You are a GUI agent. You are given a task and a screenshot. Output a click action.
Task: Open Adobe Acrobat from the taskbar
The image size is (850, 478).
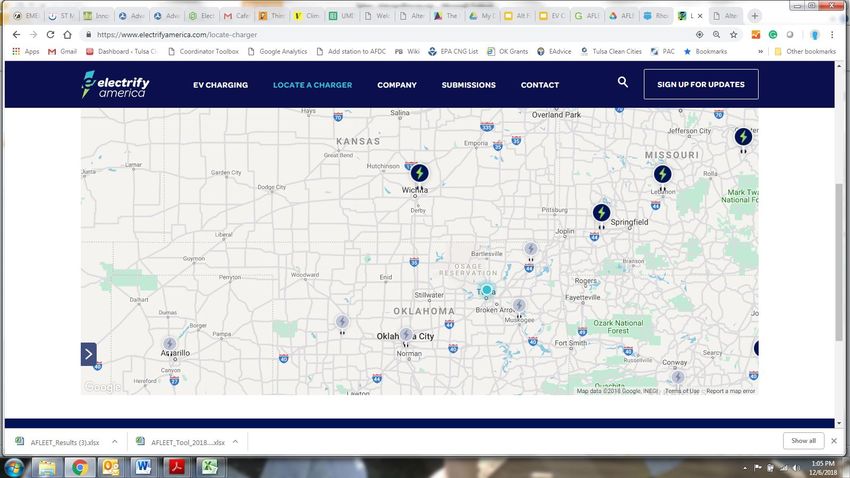click(177, 467)
